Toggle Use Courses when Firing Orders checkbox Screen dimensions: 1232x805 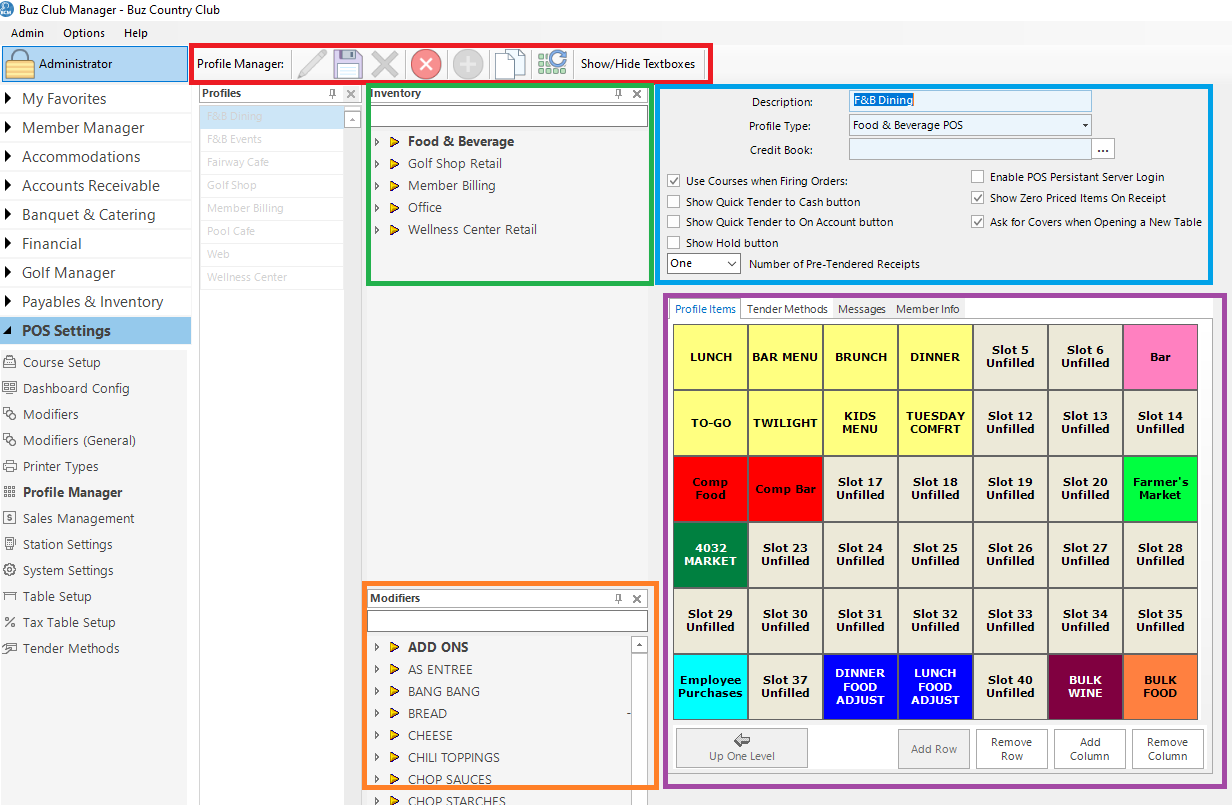(x=674, y=181)
